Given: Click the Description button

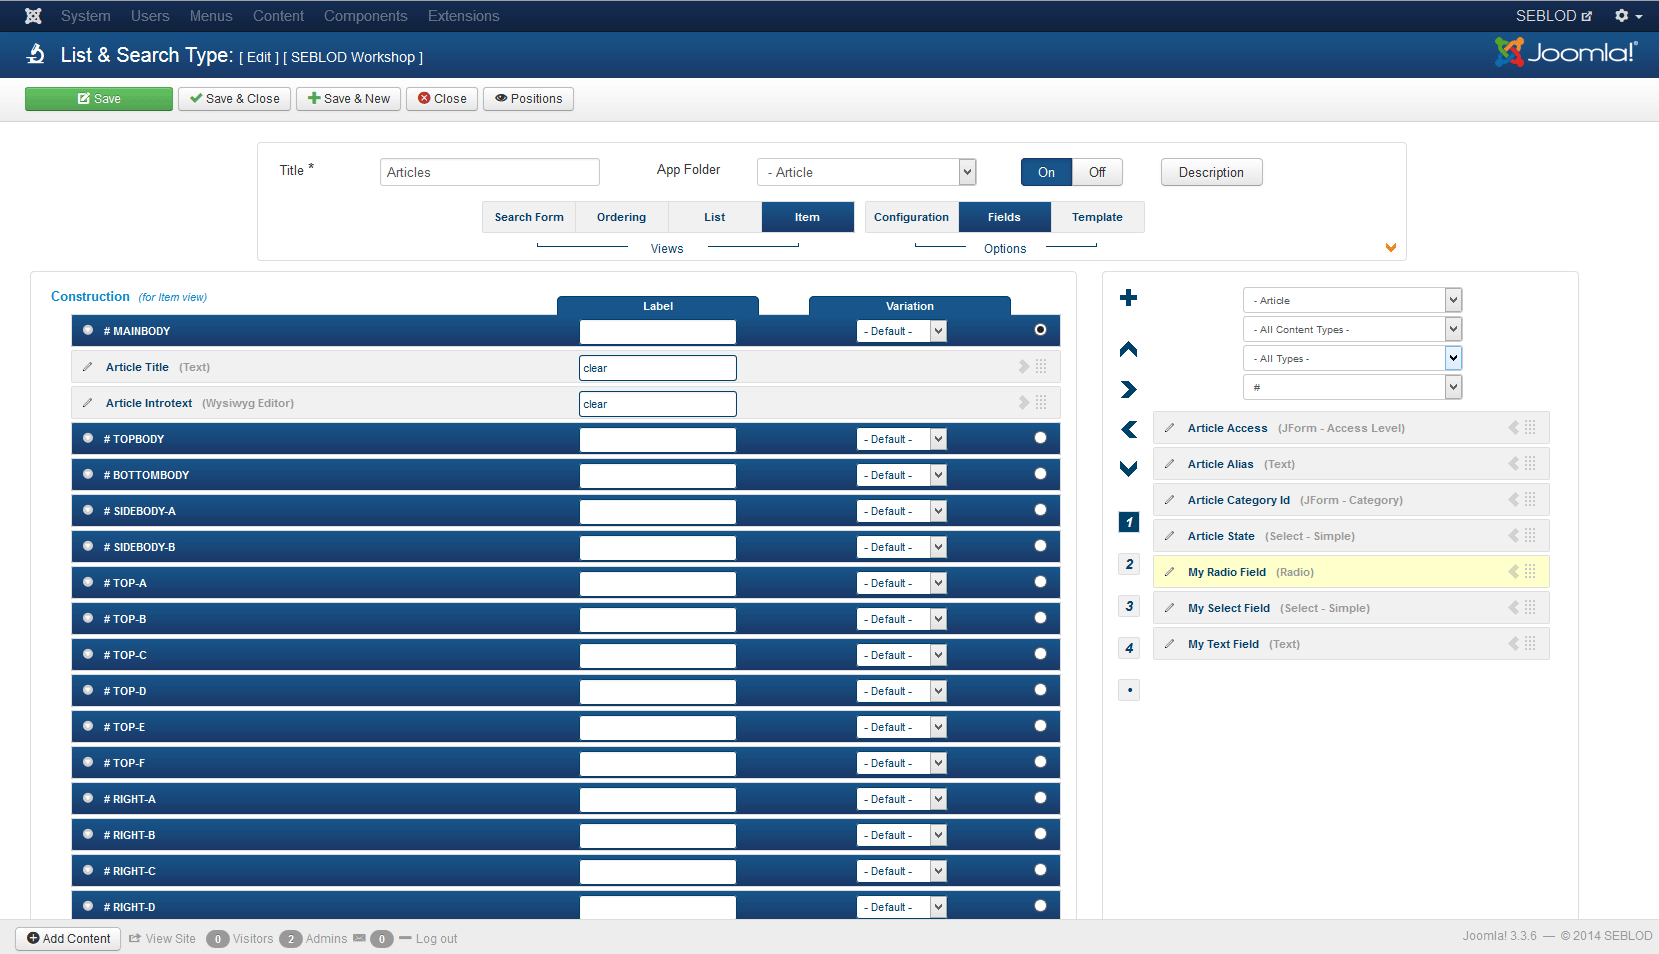Looking at the screenshot, I should [1211, 172].
